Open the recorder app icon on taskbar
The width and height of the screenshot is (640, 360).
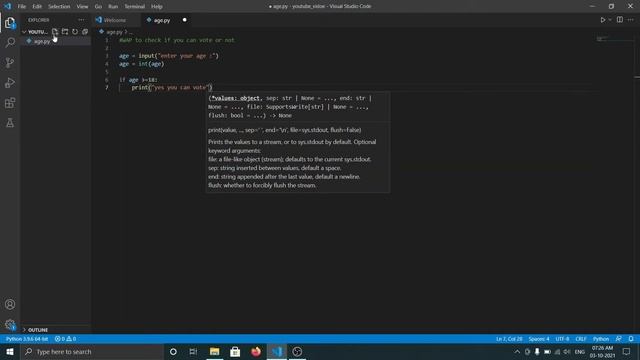click(x=297, y=351)
